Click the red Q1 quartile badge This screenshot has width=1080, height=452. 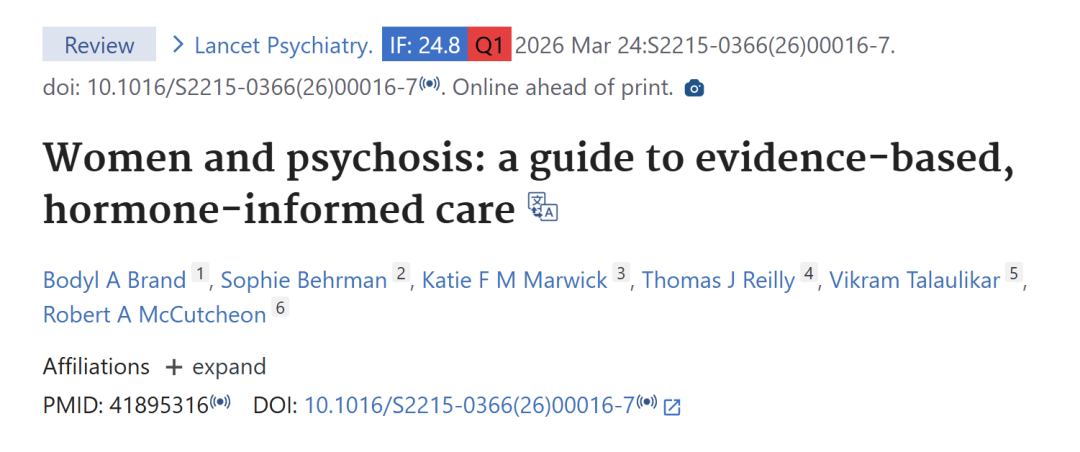490,45
